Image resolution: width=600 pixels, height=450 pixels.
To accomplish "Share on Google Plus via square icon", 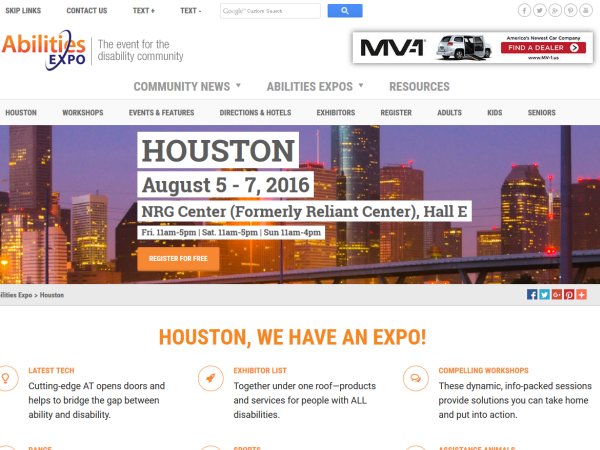I will (556, 294).
